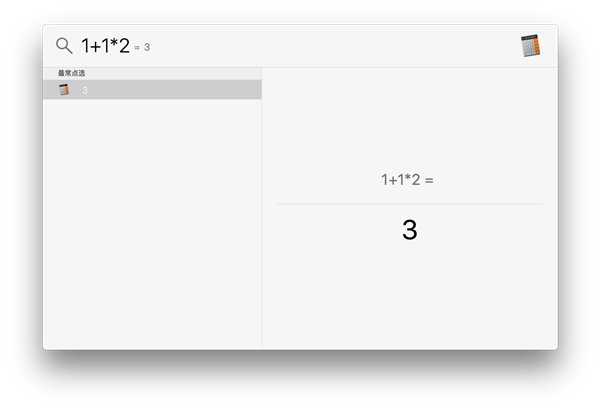The image size is (600, 410).
Task: Click the horizontal divider line under the expression
Action: (409, 204)
